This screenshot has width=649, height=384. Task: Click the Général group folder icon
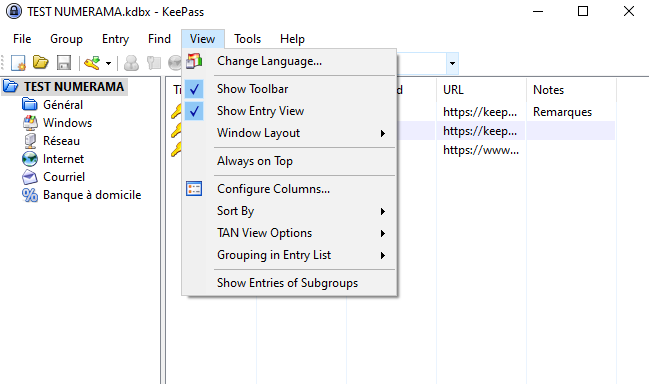29,104
